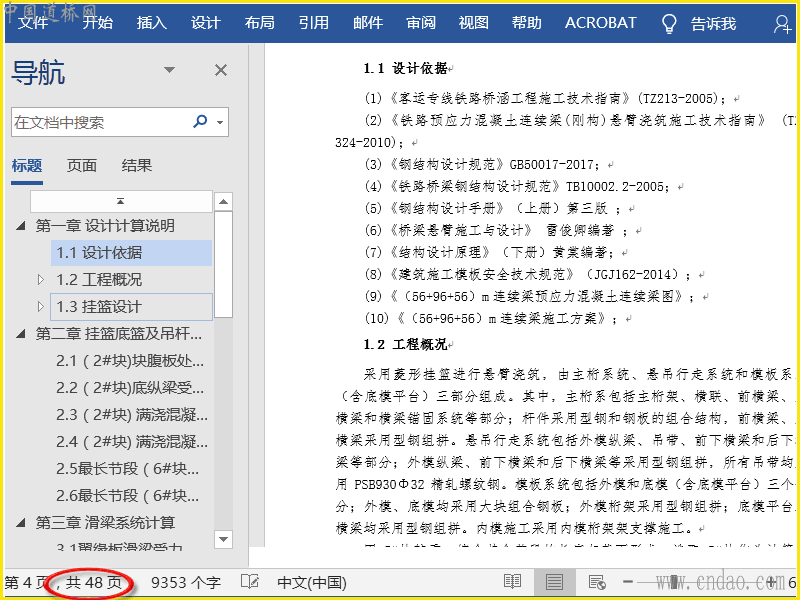This screenshot has width=800, height=600.
Task: Click the magnifier search icon
Action: (200, 121)
